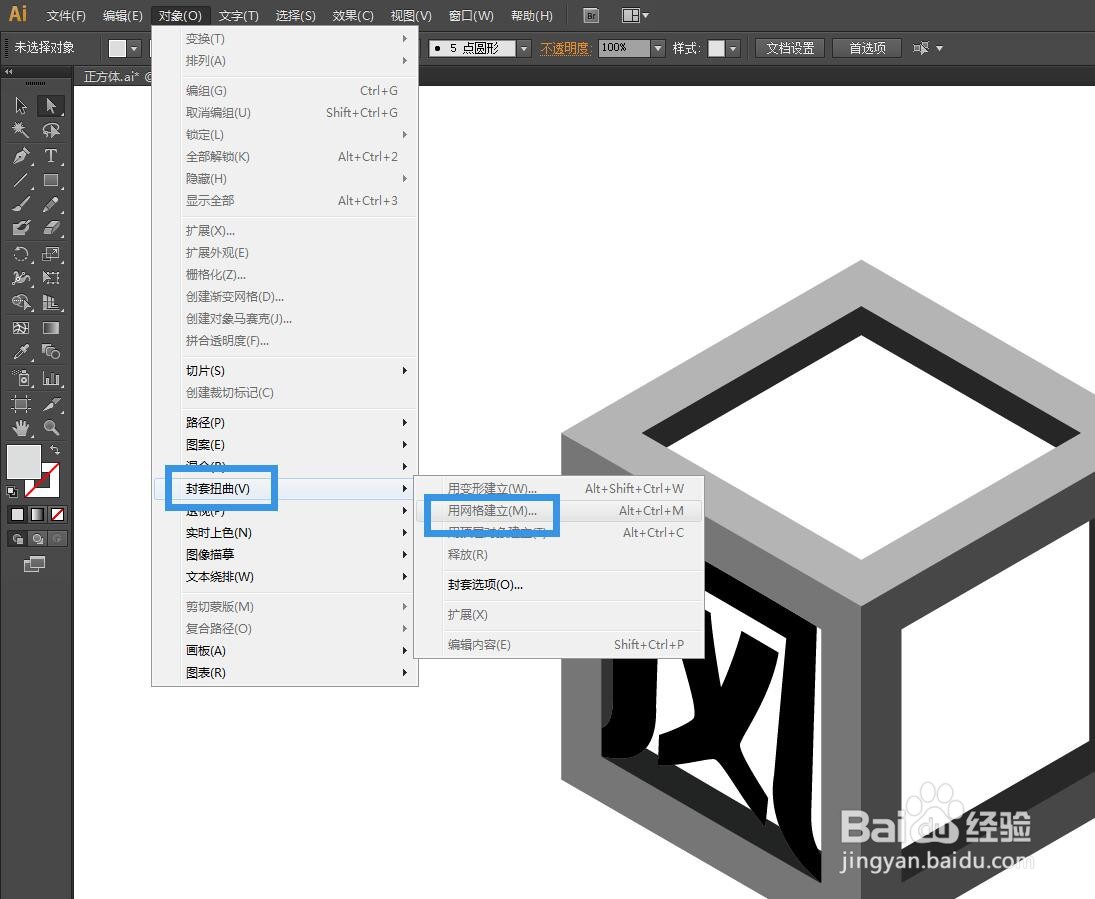Open the 效果 menu

point(354,15)
